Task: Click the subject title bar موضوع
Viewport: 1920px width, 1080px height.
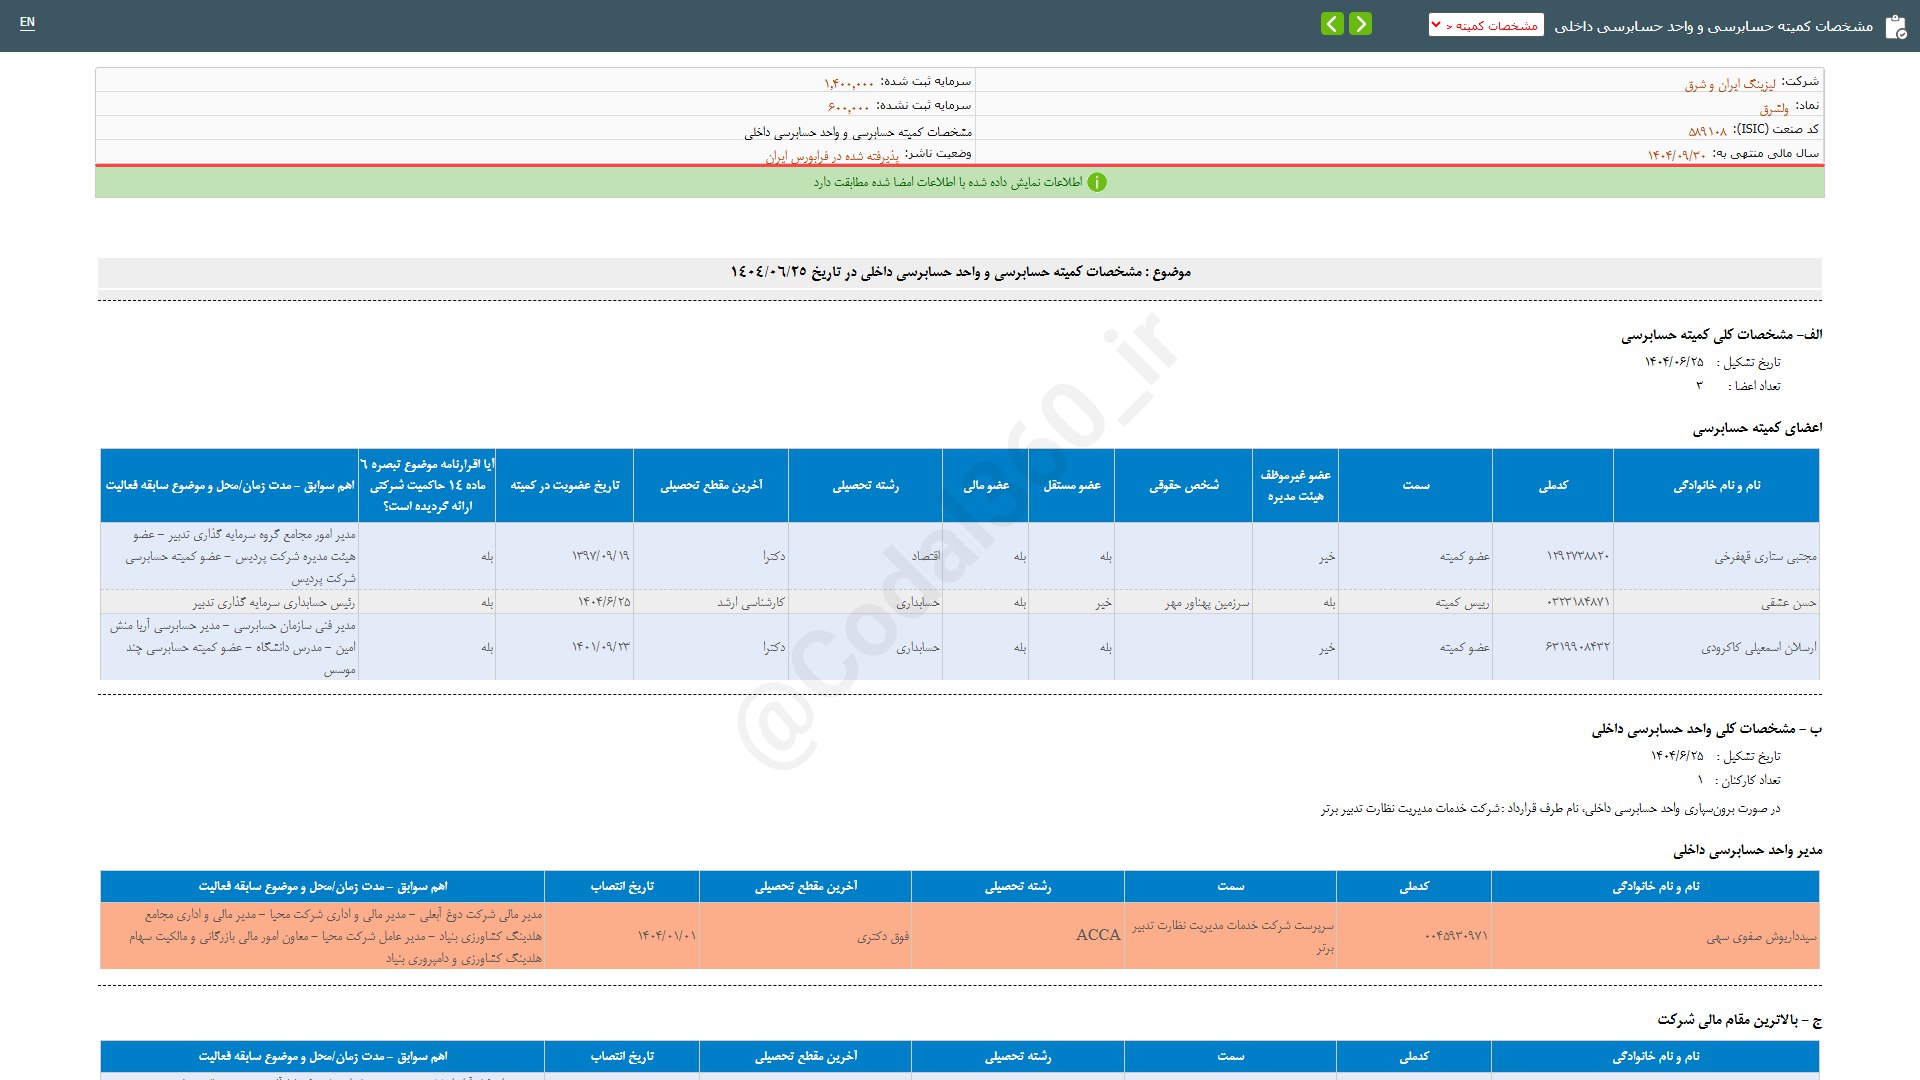Action: 960,272
